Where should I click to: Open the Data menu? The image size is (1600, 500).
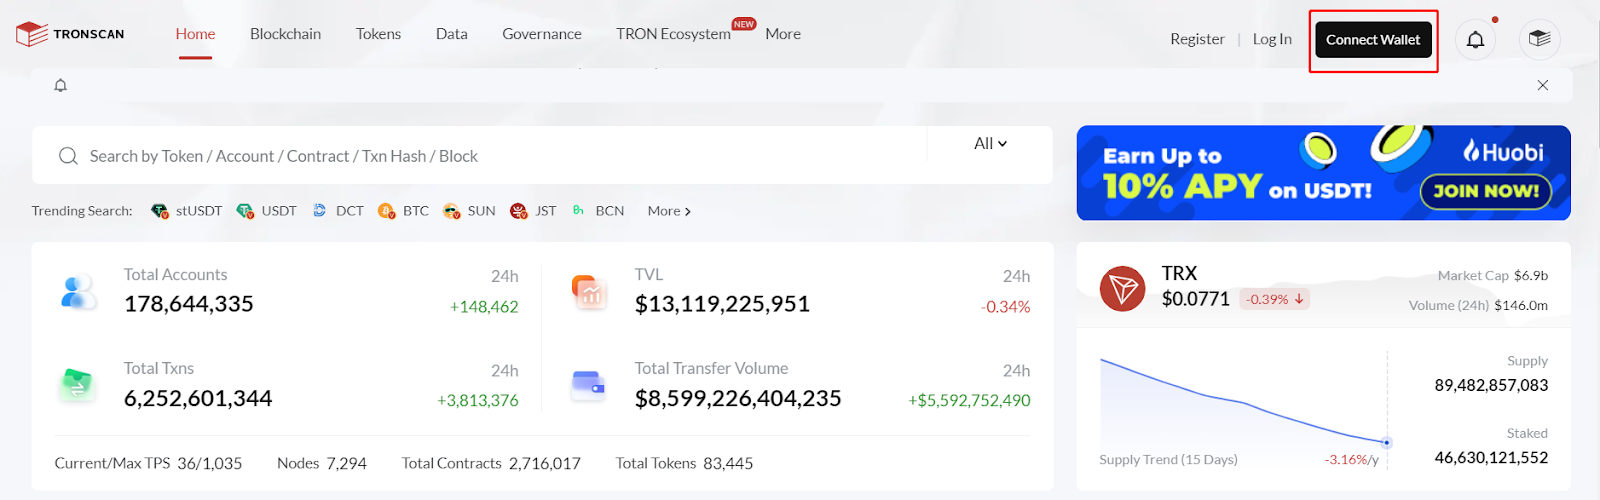pos(451,34)
